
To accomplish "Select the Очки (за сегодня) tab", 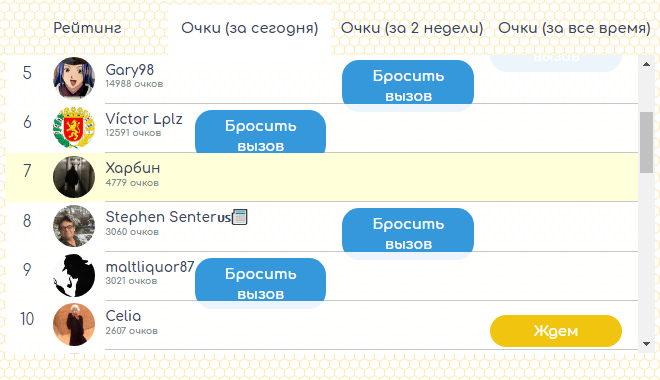I will pos(250,28).
